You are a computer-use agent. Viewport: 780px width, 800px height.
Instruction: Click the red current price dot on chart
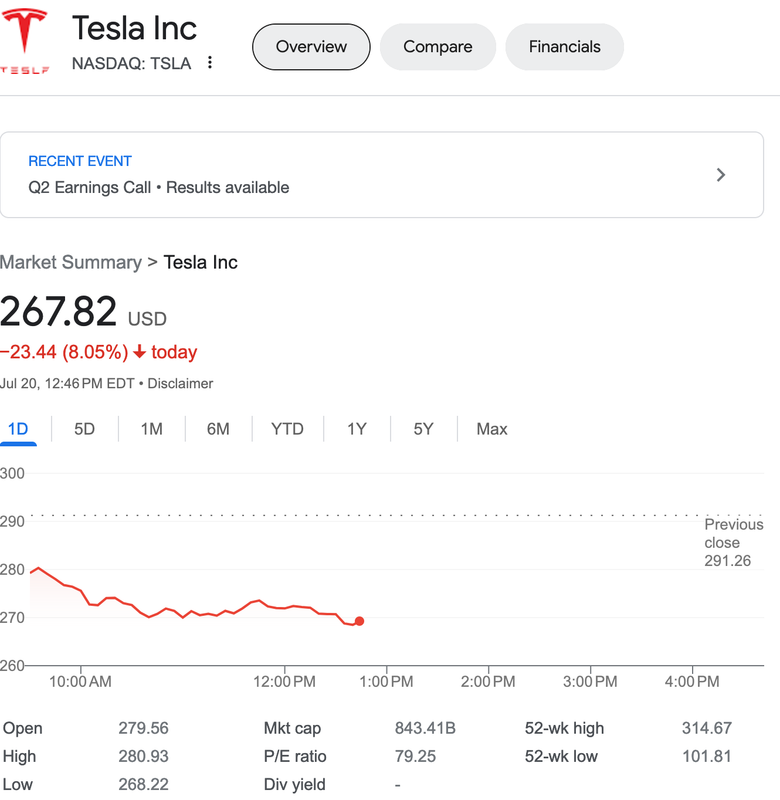pyautogui.click(x=359, y=621)
